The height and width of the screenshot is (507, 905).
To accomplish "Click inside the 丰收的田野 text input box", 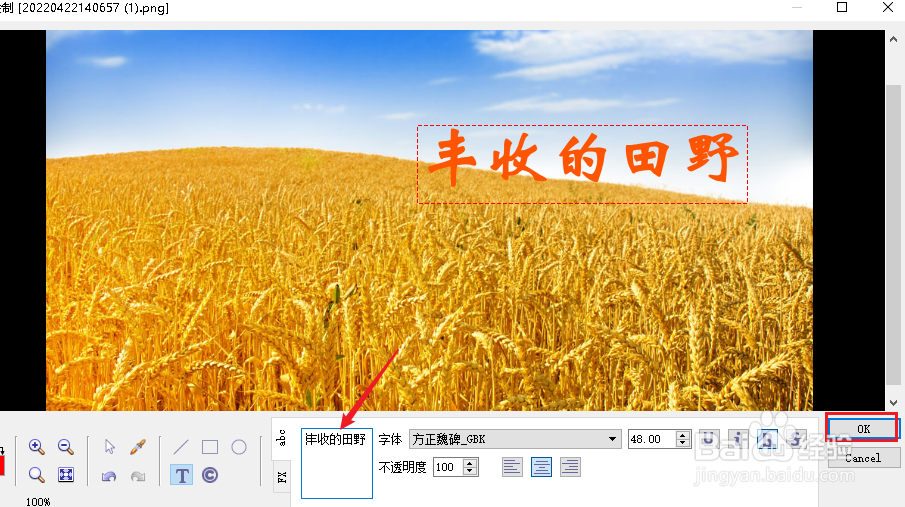I will pyautogui.click(x=337, y=463).
